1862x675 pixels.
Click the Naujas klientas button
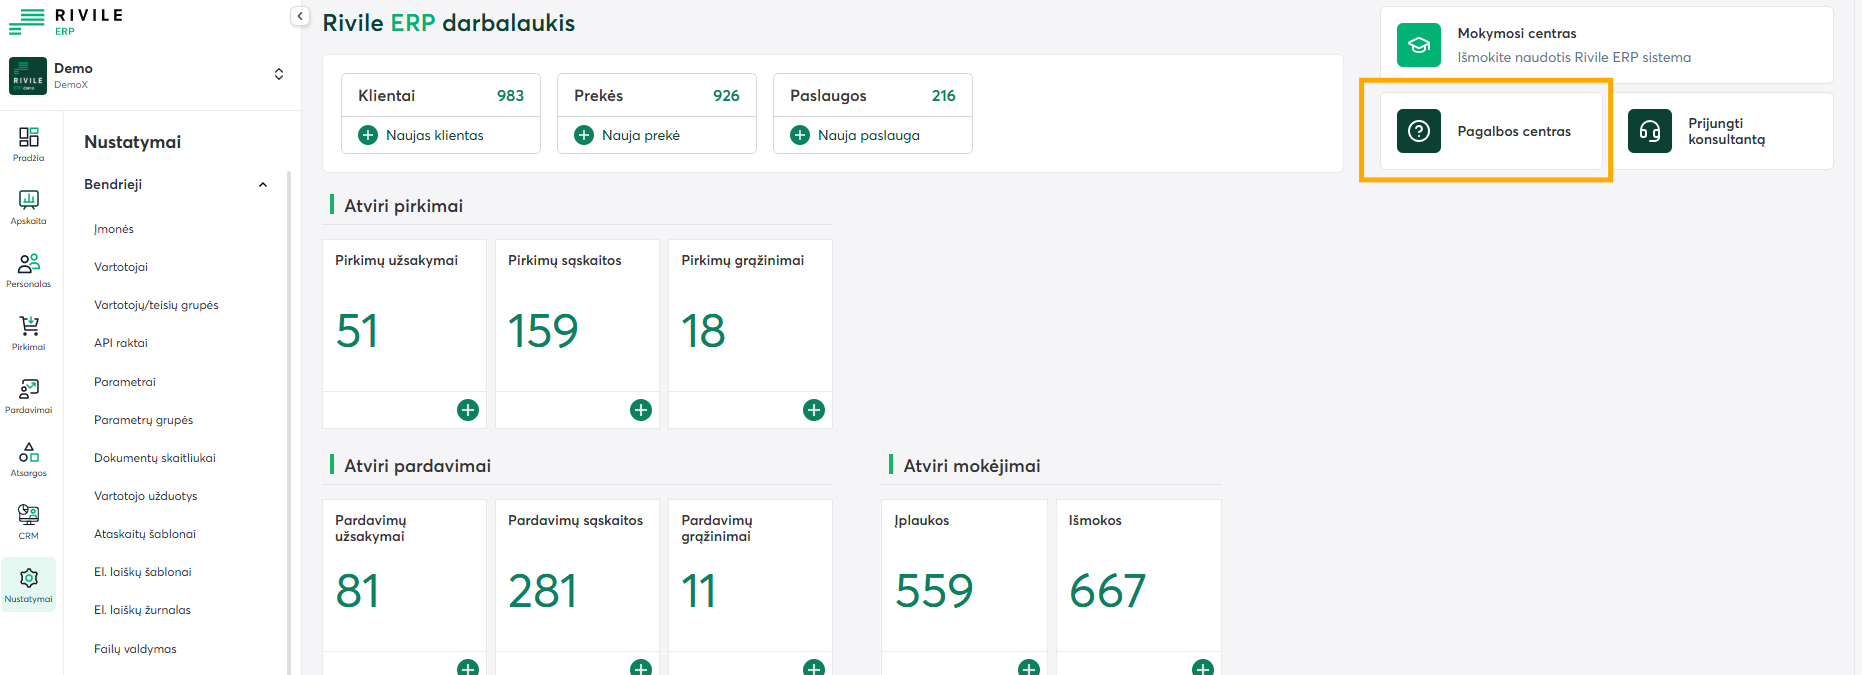click(x=422, y=135)
